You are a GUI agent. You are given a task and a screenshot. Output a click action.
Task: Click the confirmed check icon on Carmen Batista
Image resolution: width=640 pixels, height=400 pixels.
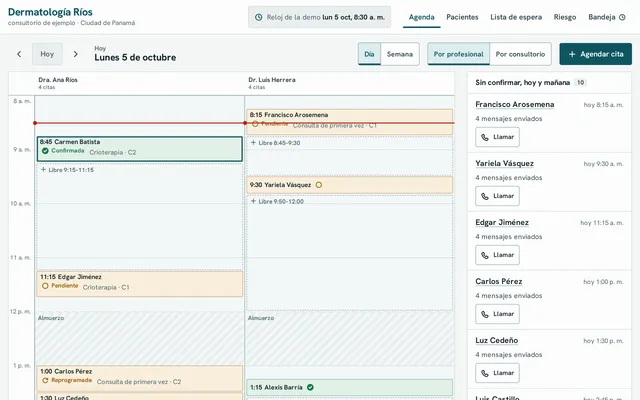(45, 151)
